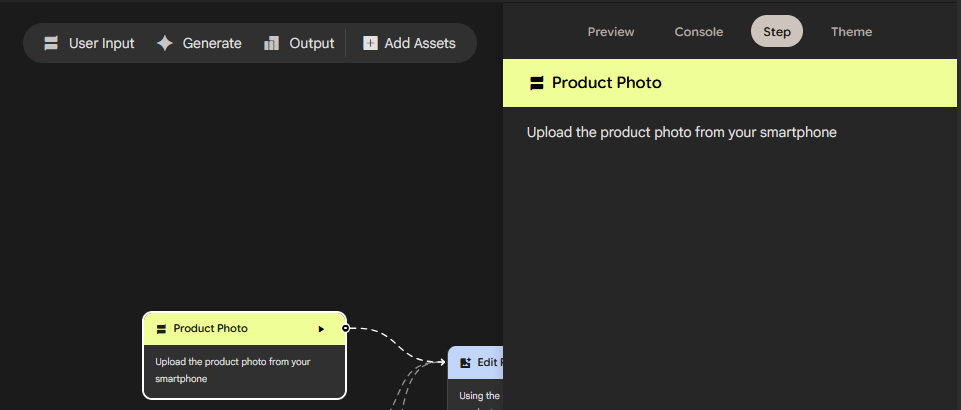
Task: Run the Product Photo node with play arrow
Action: tap(321, 329)
